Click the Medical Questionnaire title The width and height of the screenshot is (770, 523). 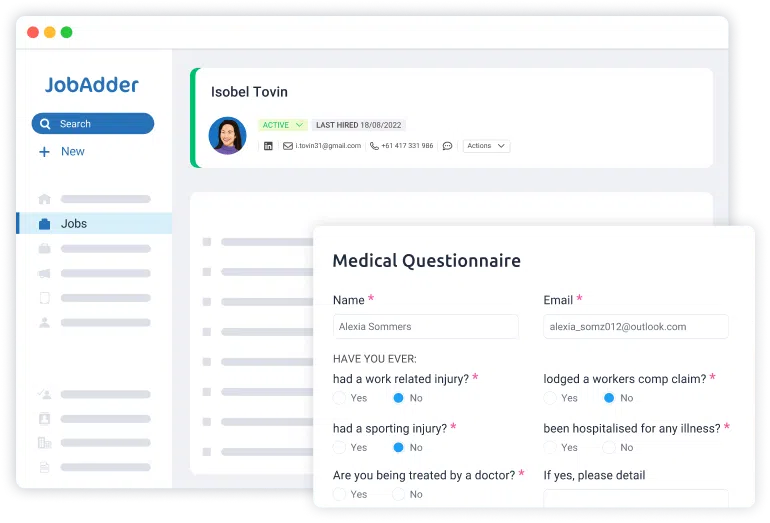426,261
